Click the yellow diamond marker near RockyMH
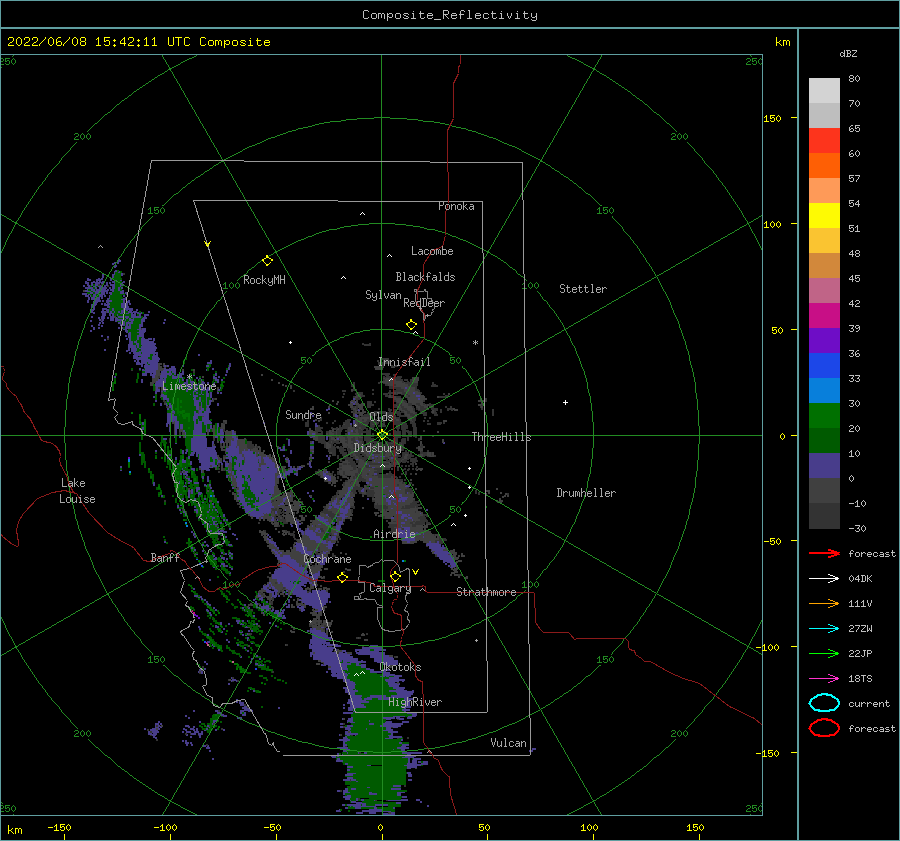900x841 pixels. click(267, 261)
